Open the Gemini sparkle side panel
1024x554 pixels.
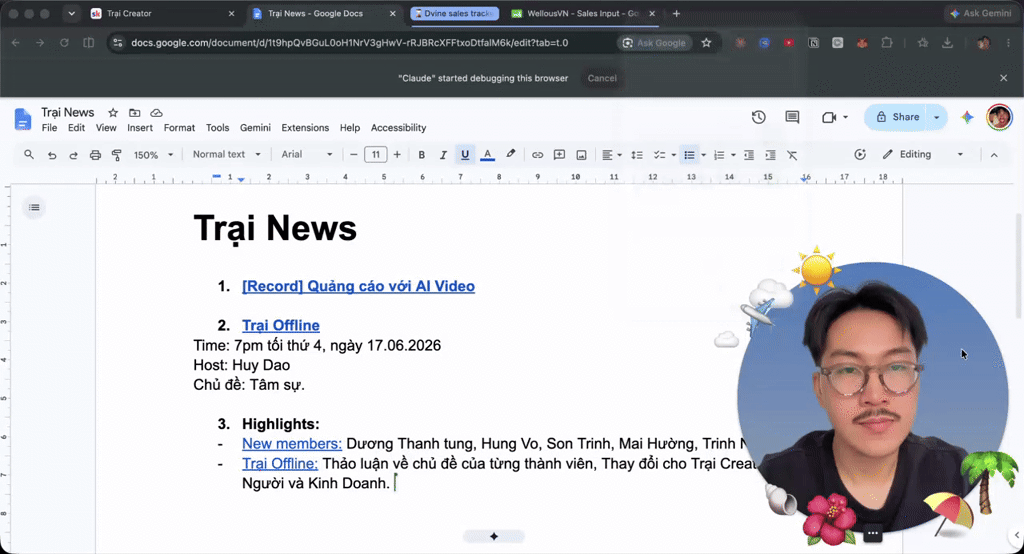coord(967,117)
